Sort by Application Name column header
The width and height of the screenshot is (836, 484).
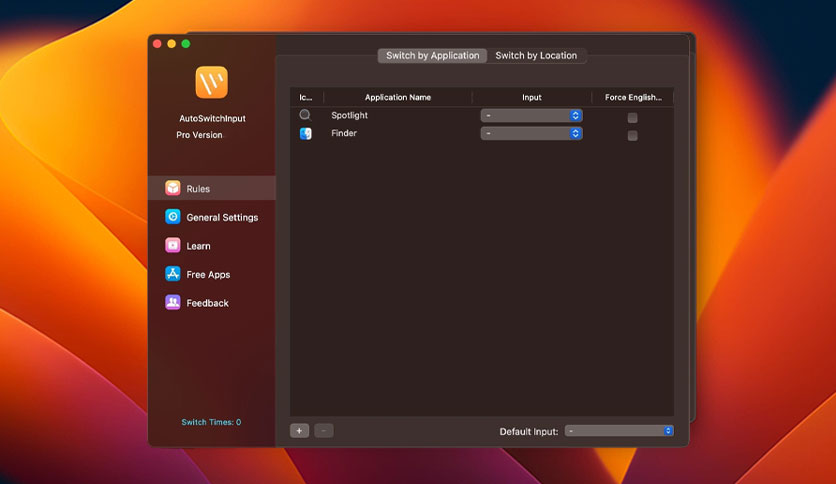tap(398, 98)
